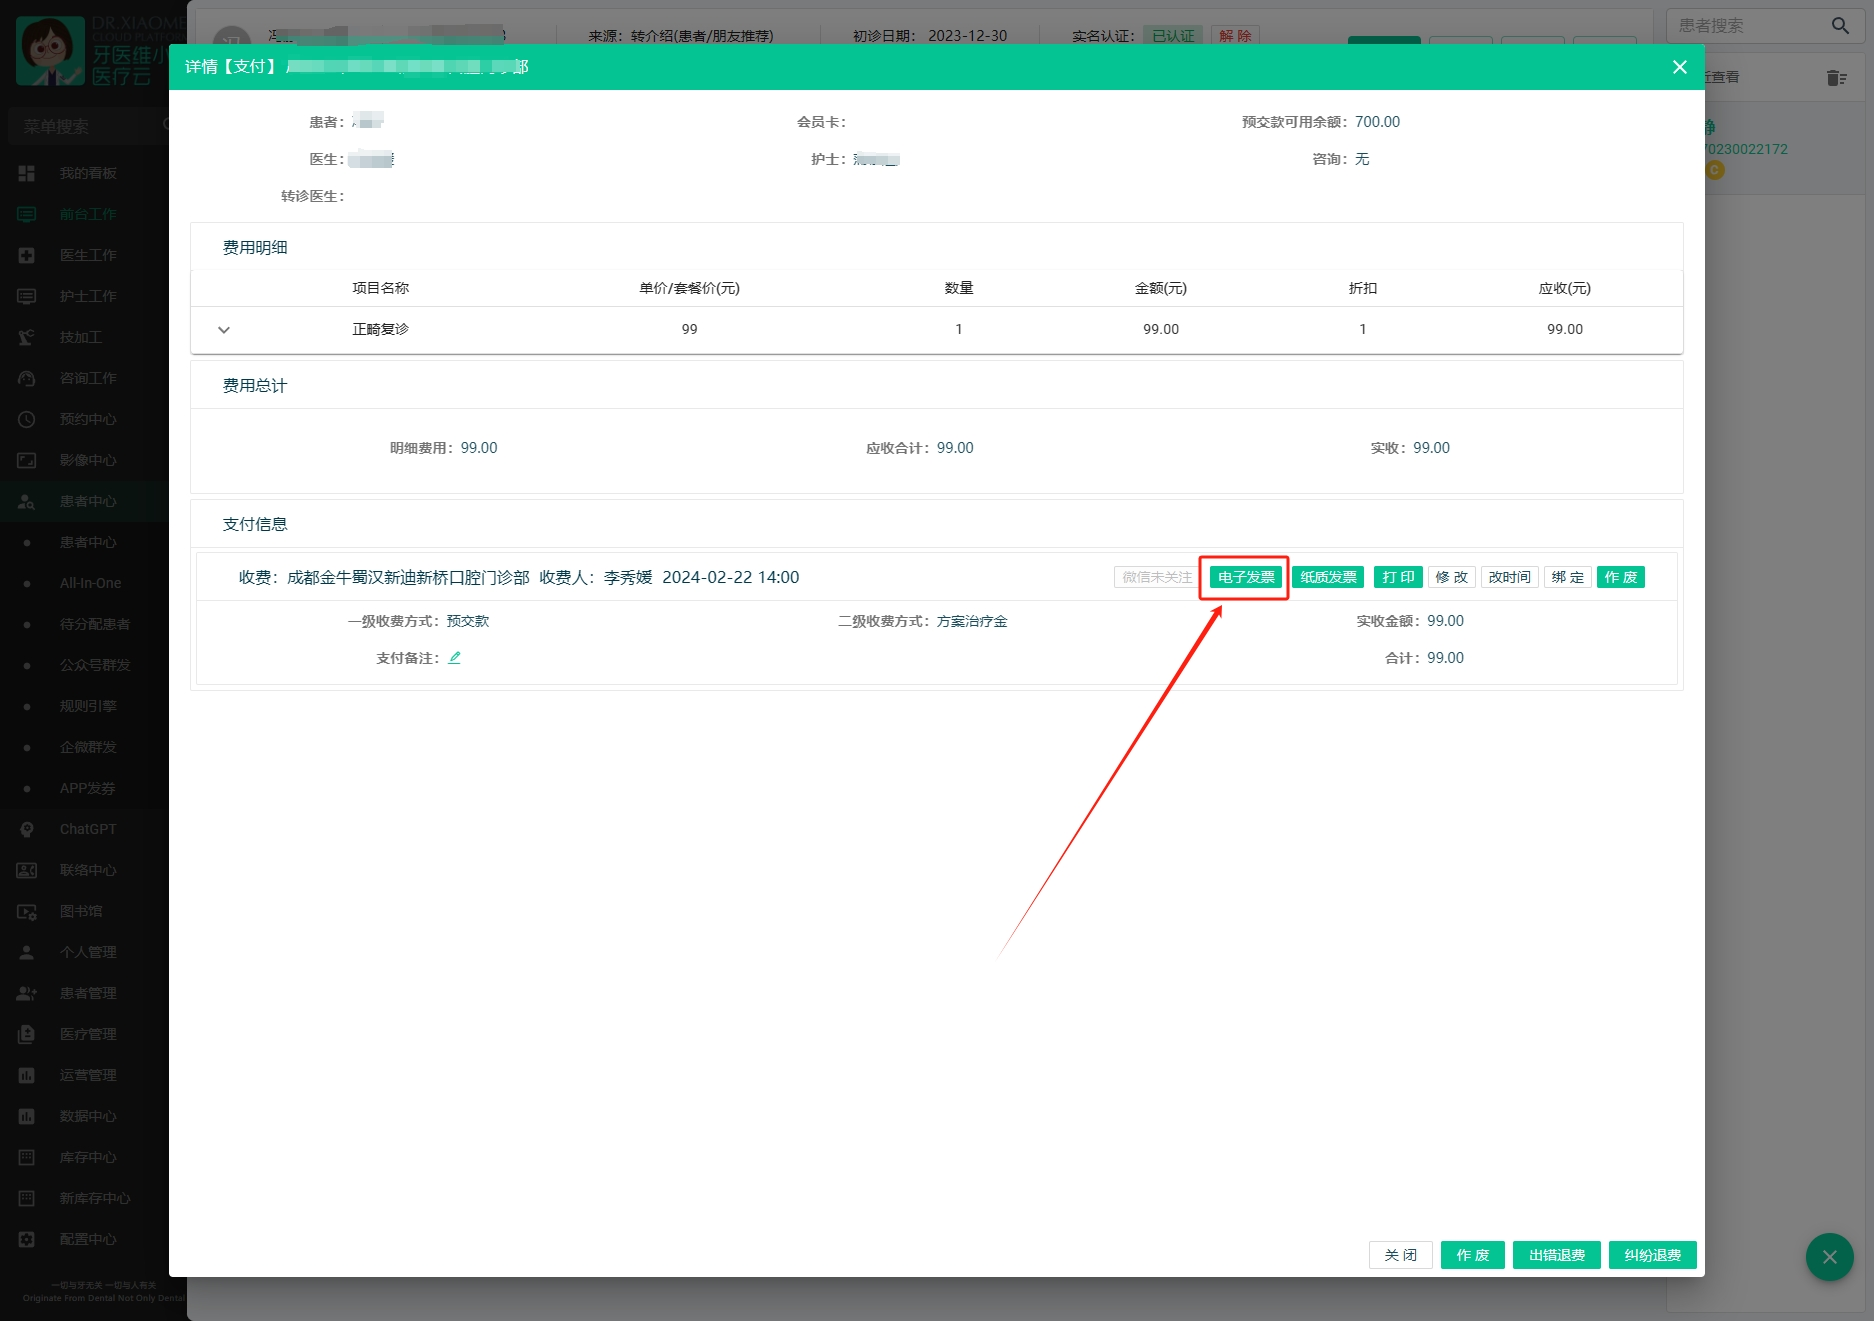Click the 绑定 button
Screen dimensions: 1874x1321
[1567, 577]
